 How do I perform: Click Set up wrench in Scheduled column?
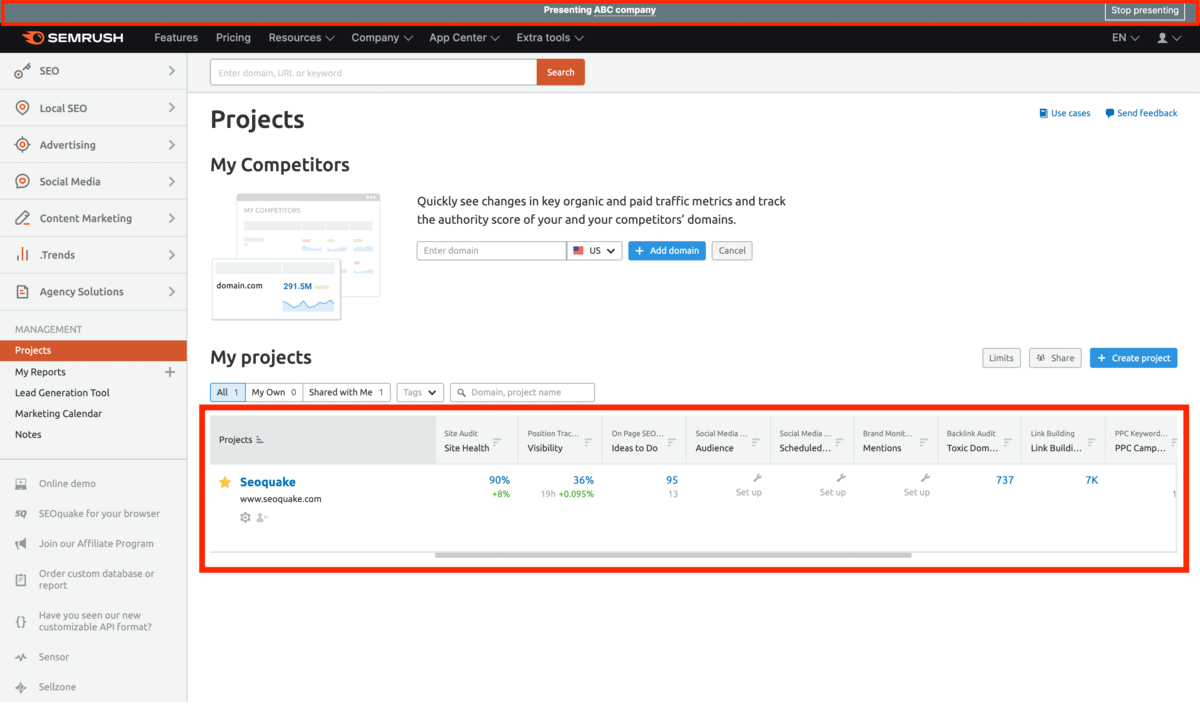click(x=841, y=479)
